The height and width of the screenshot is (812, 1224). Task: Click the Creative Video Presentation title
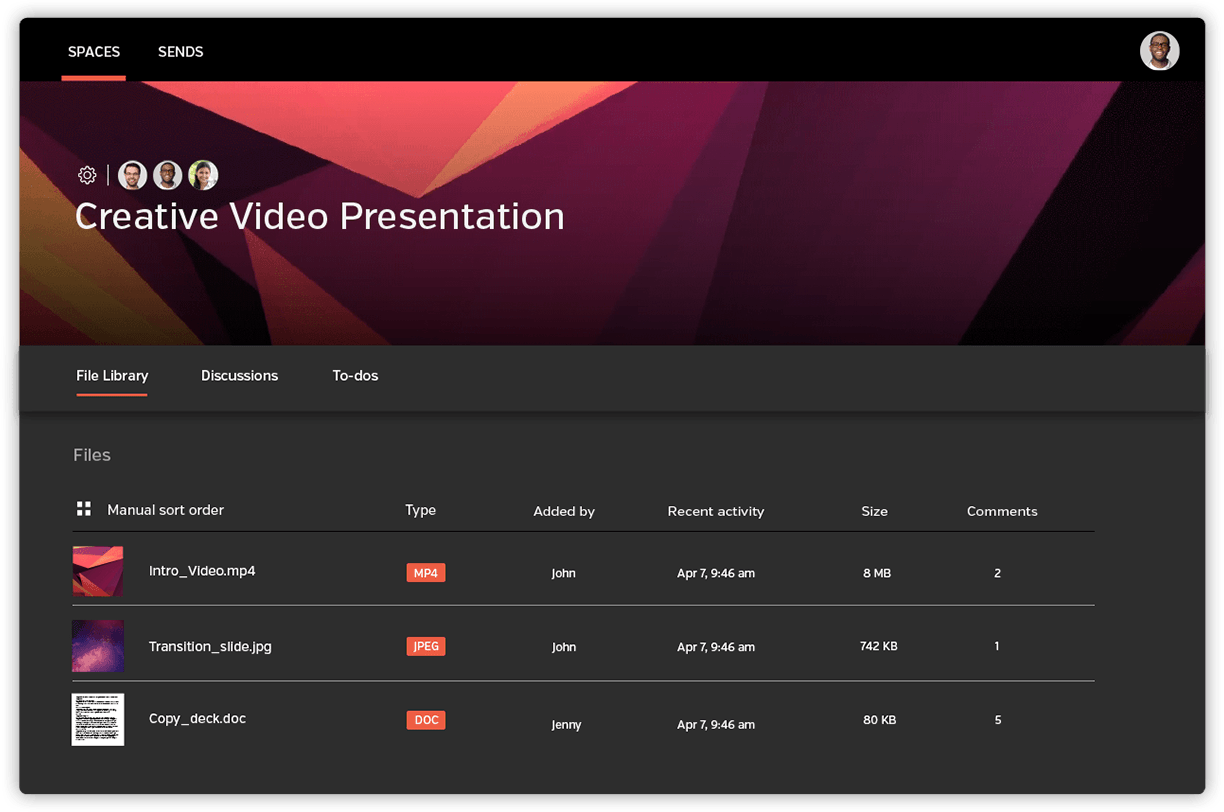pos(319,216)
